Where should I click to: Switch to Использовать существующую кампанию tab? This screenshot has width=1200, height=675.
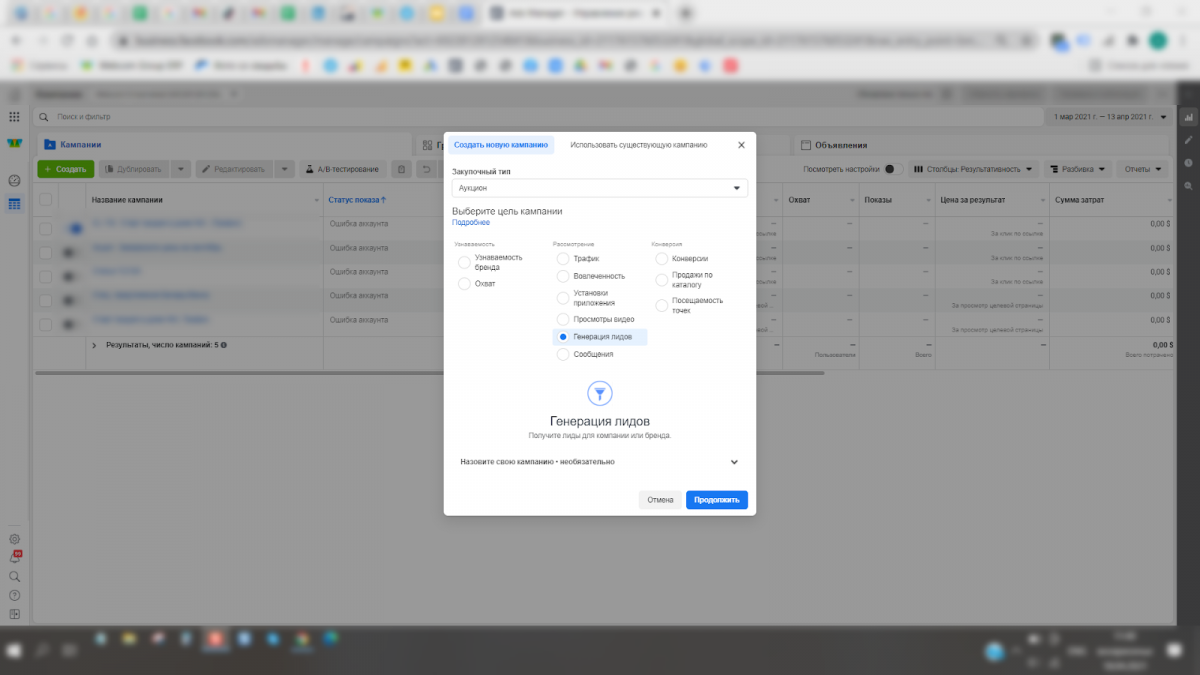[x=638, y=145]
